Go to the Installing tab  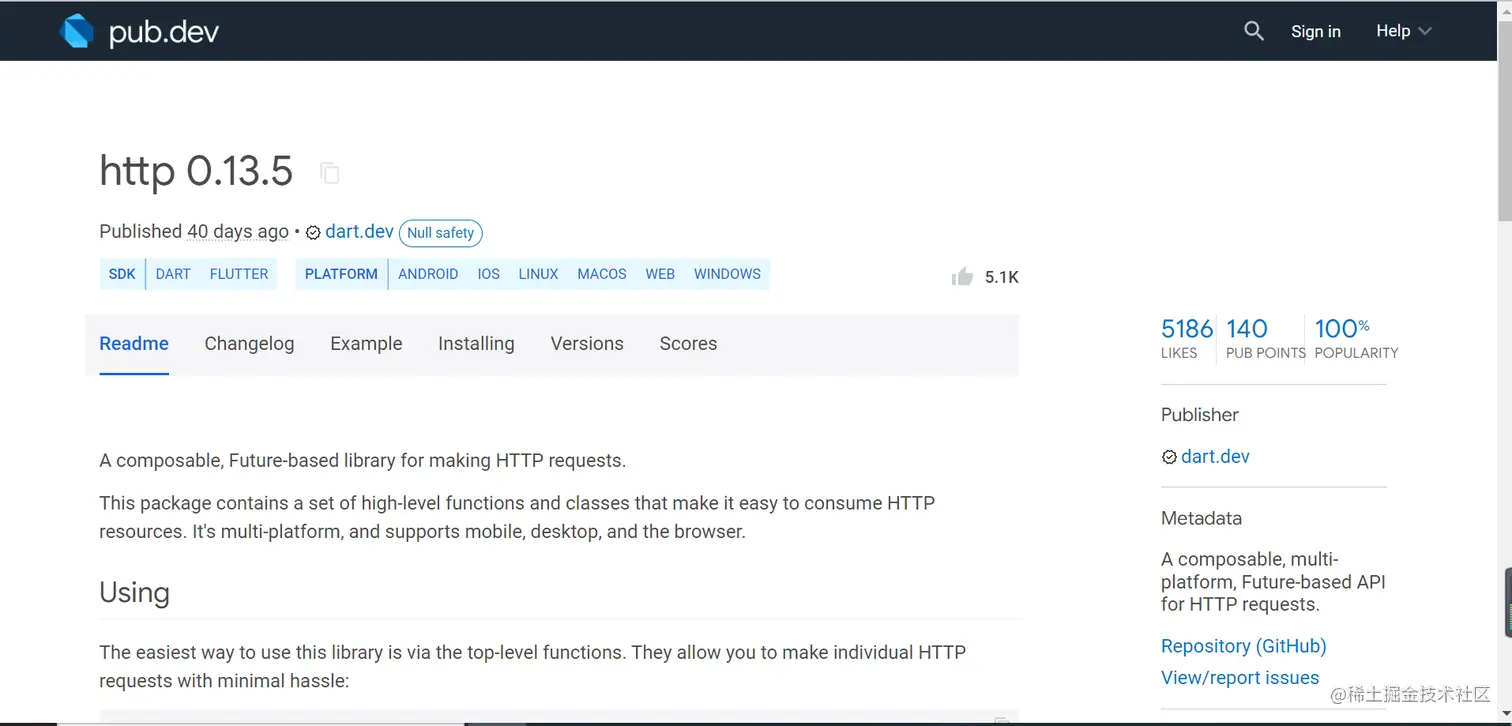[476, 344]
